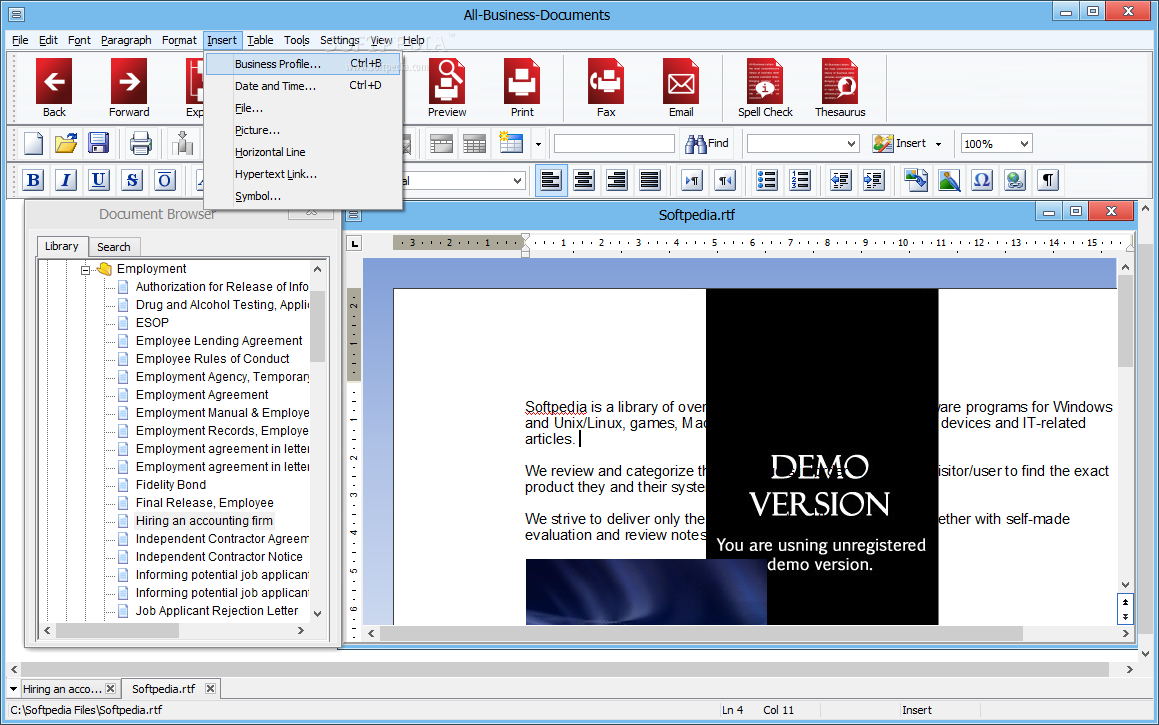
Task: Save with the floppy disk icon
Action: click(x=98, y=143)
